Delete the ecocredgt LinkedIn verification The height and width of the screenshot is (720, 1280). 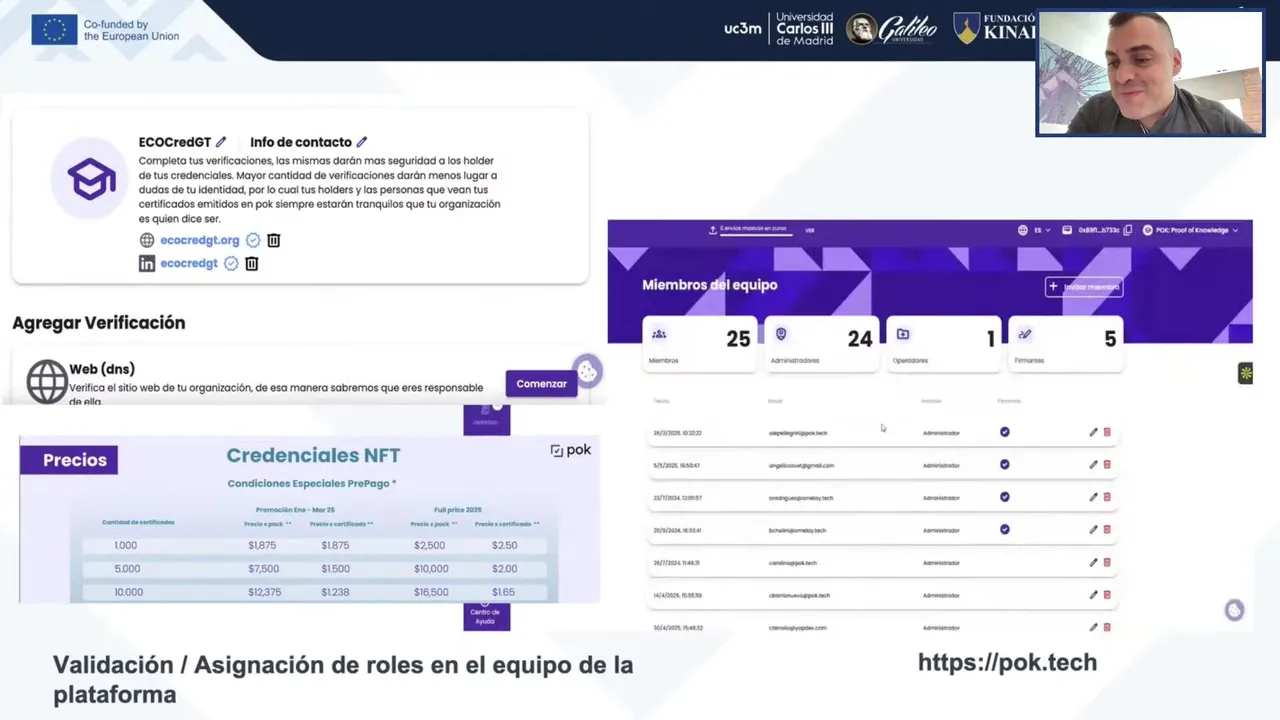(x=252, y=263)
